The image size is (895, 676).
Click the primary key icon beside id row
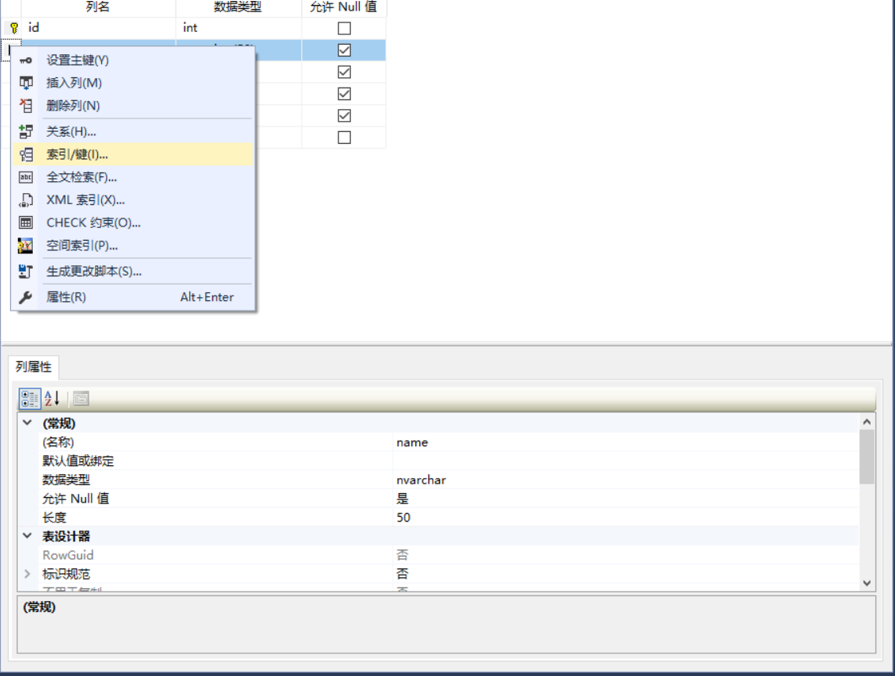pos(14,27)
